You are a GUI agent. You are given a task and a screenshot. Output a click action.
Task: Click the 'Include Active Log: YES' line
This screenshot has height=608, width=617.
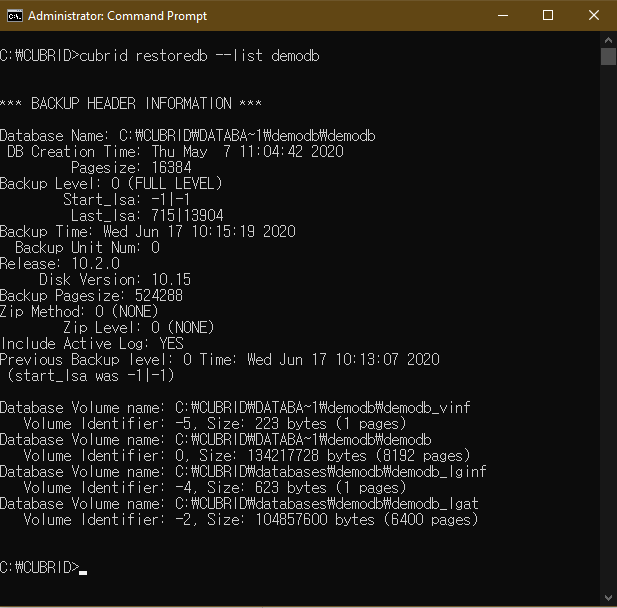coord(92,344)
